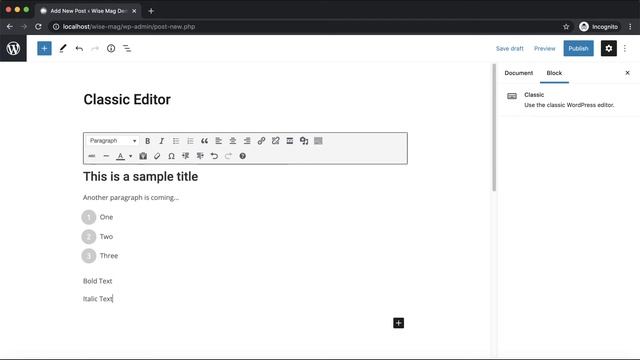Toggle Italic in classic toolbar
The height and width of the screenshot is (360, 640).
pos(162,141)
